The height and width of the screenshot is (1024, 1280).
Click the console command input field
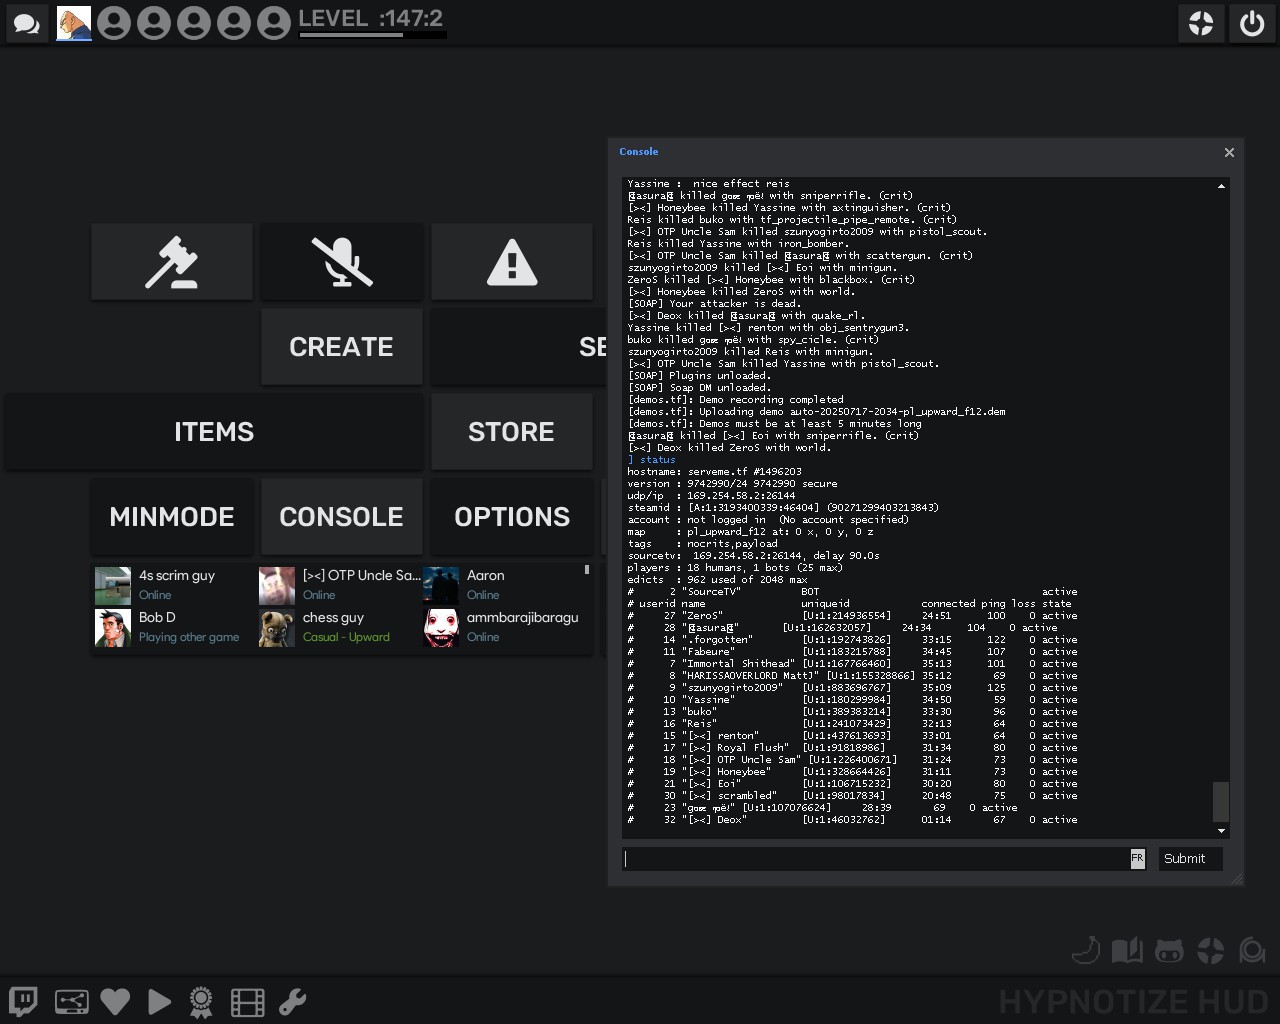coord(875,859)
